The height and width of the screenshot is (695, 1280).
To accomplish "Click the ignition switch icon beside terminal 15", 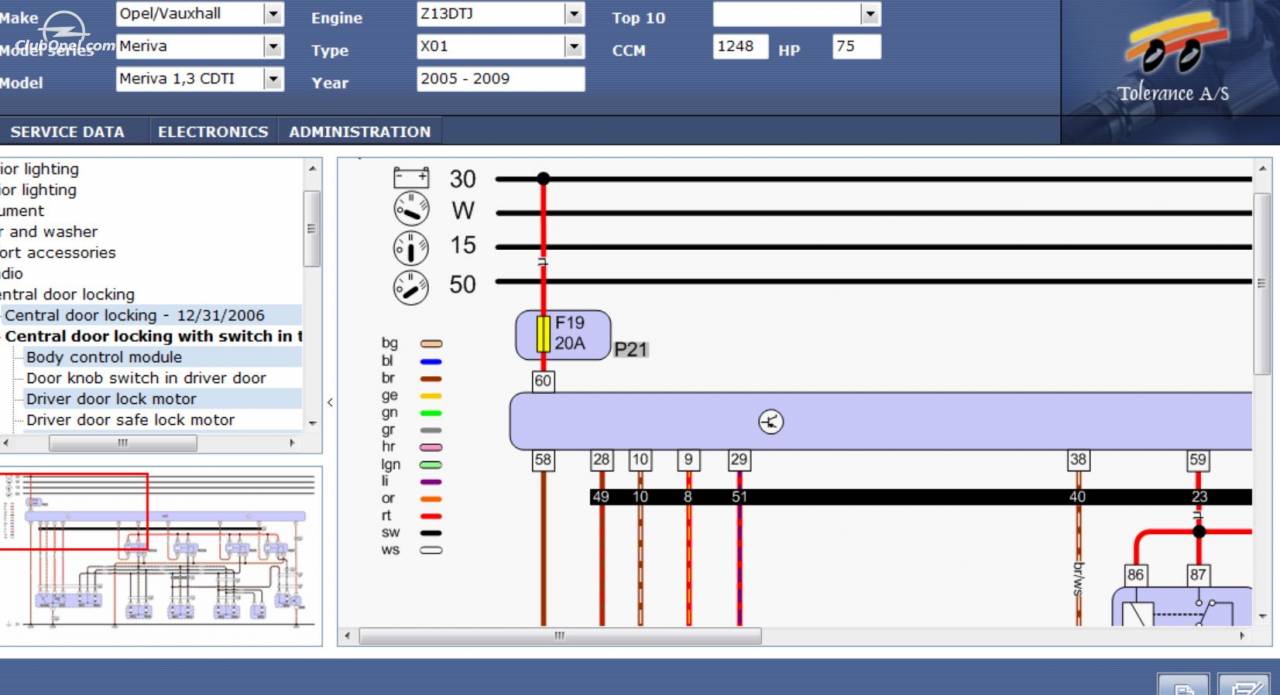I will pyautogui.click(x=411, y=247).
